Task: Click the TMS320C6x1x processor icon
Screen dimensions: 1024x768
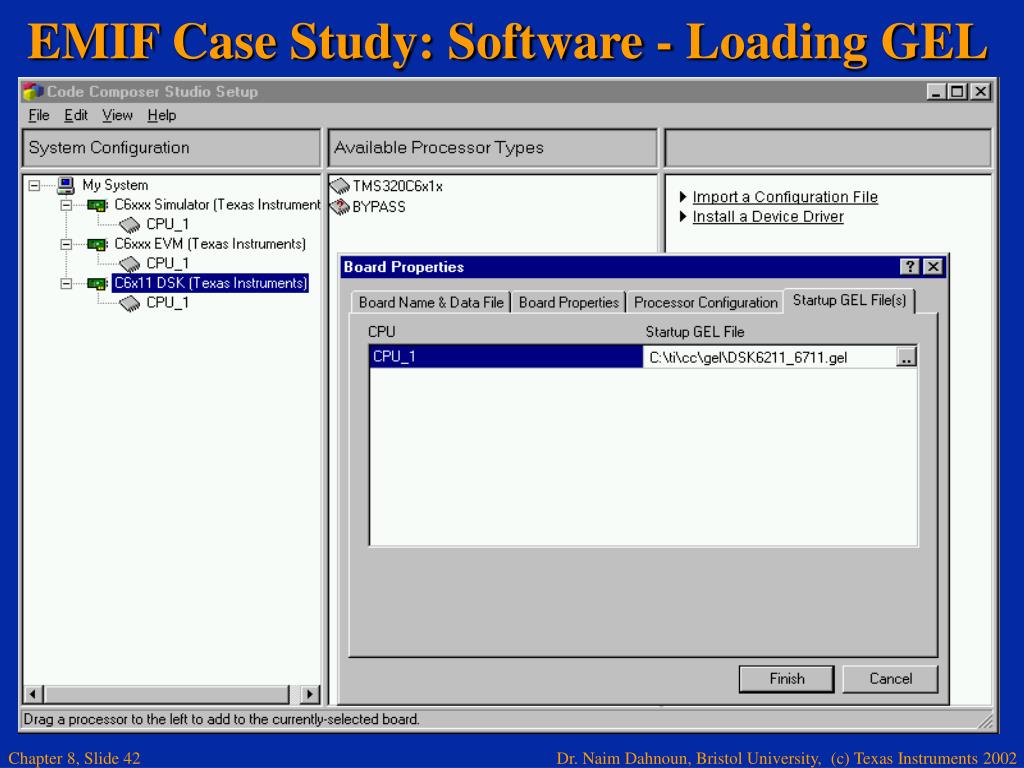Action: pos(340,187)
